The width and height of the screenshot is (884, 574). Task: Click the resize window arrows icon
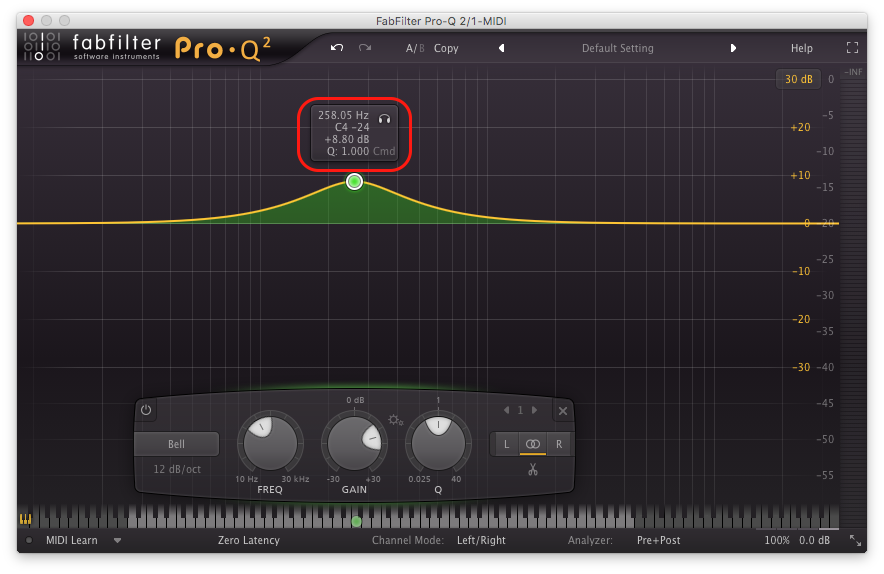pos(855,541)
